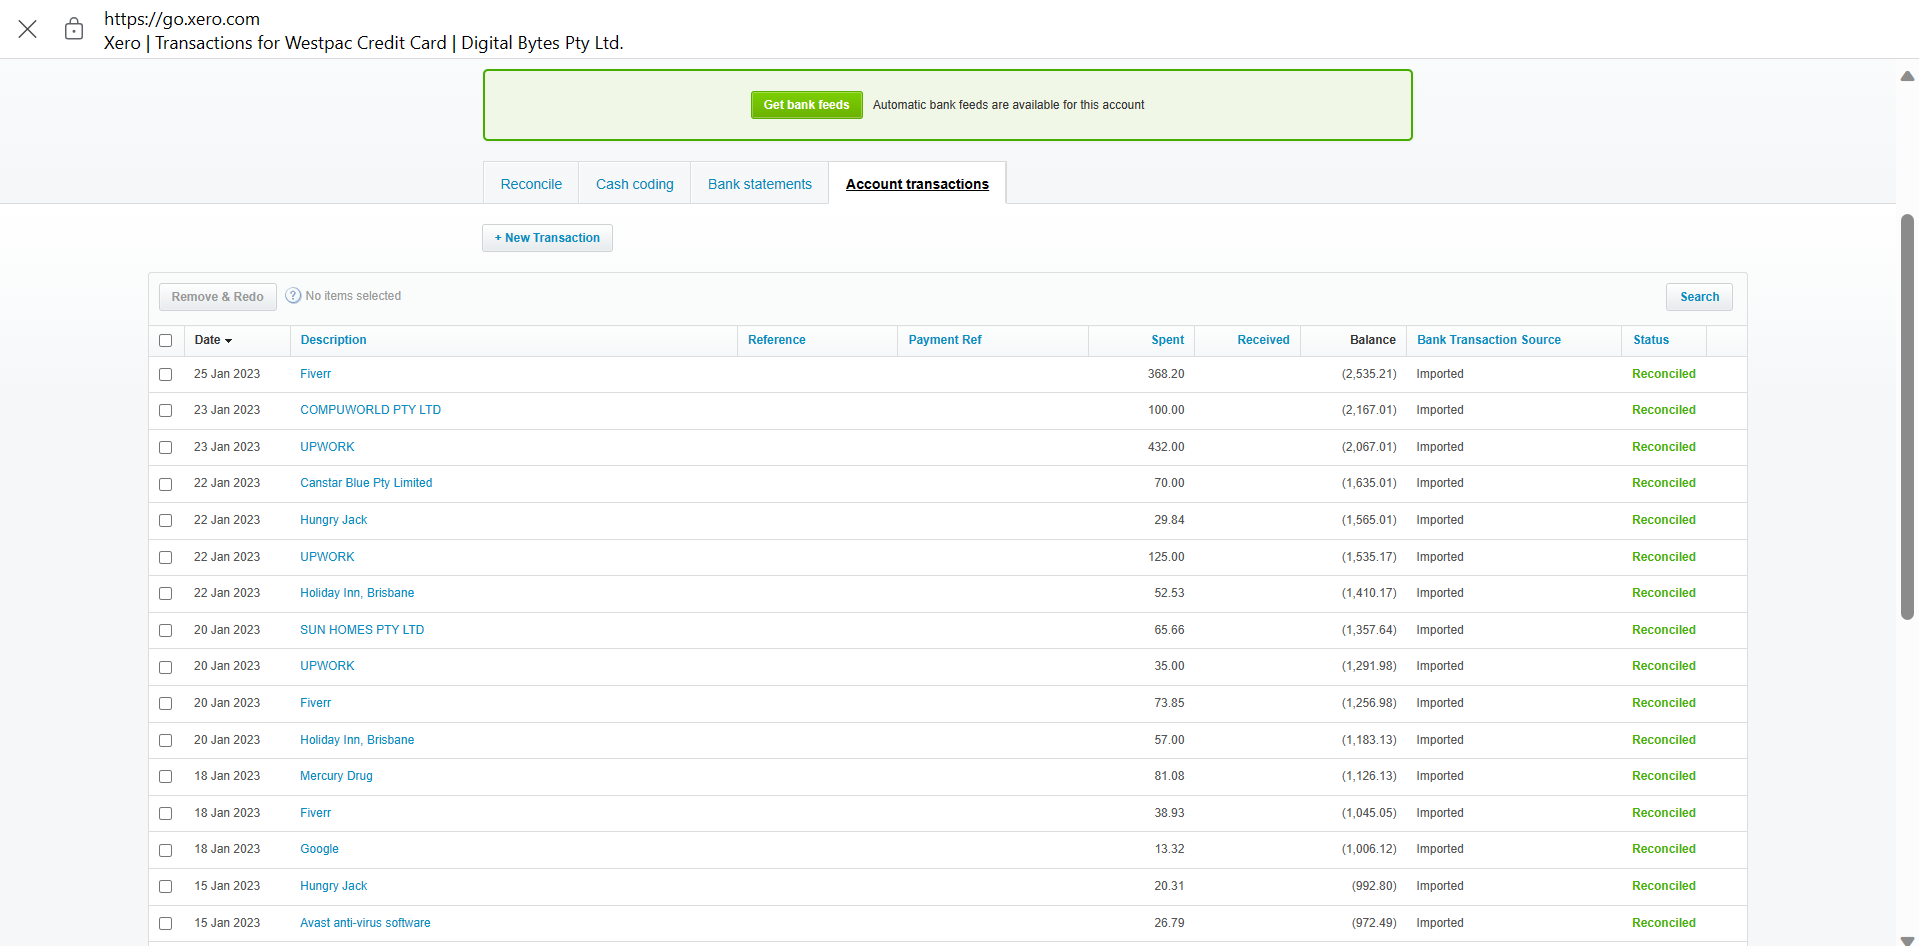Open the Fiverr 38.93 transaction link
The width and height of the screenshot is (1919, 946).
pyautogui.click(x=315, y=813)
